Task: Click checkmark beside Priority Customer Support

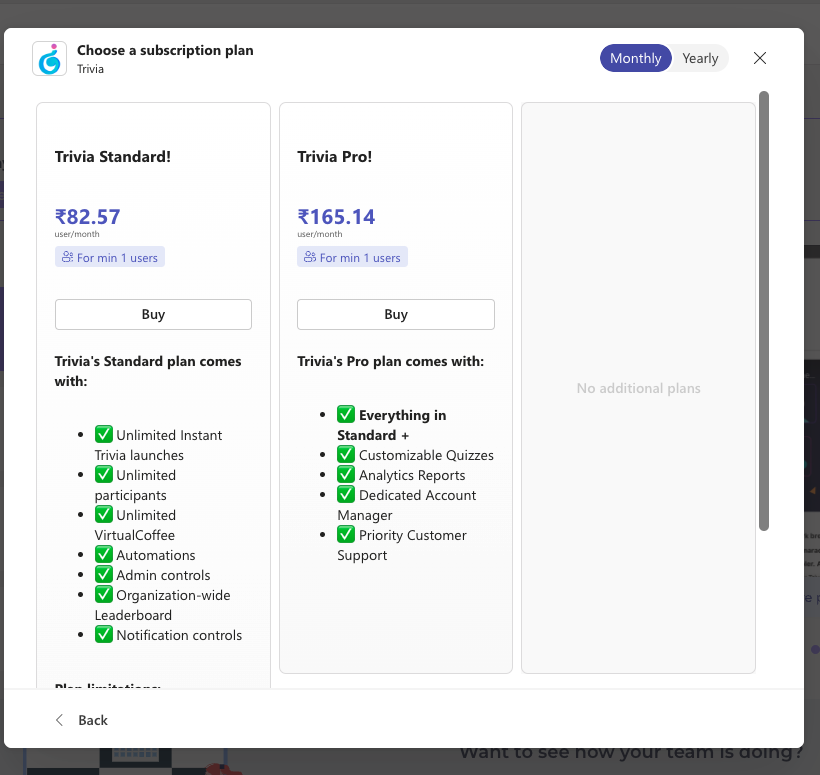Action: (x=346, y=534)
